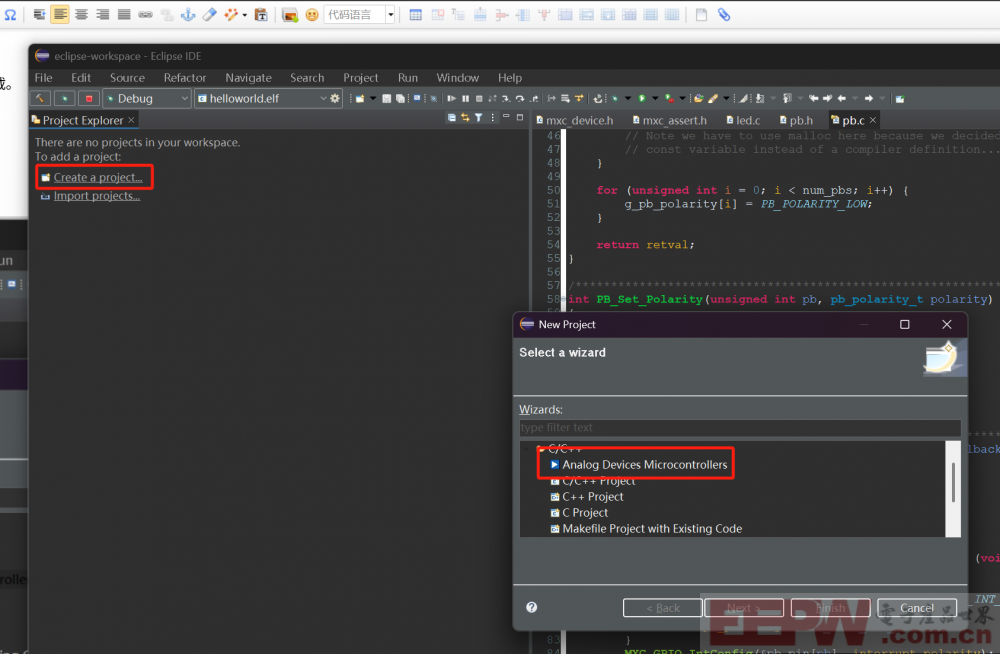Click the Terminate square icon
Screen dimensions: 1000x654
479,98
